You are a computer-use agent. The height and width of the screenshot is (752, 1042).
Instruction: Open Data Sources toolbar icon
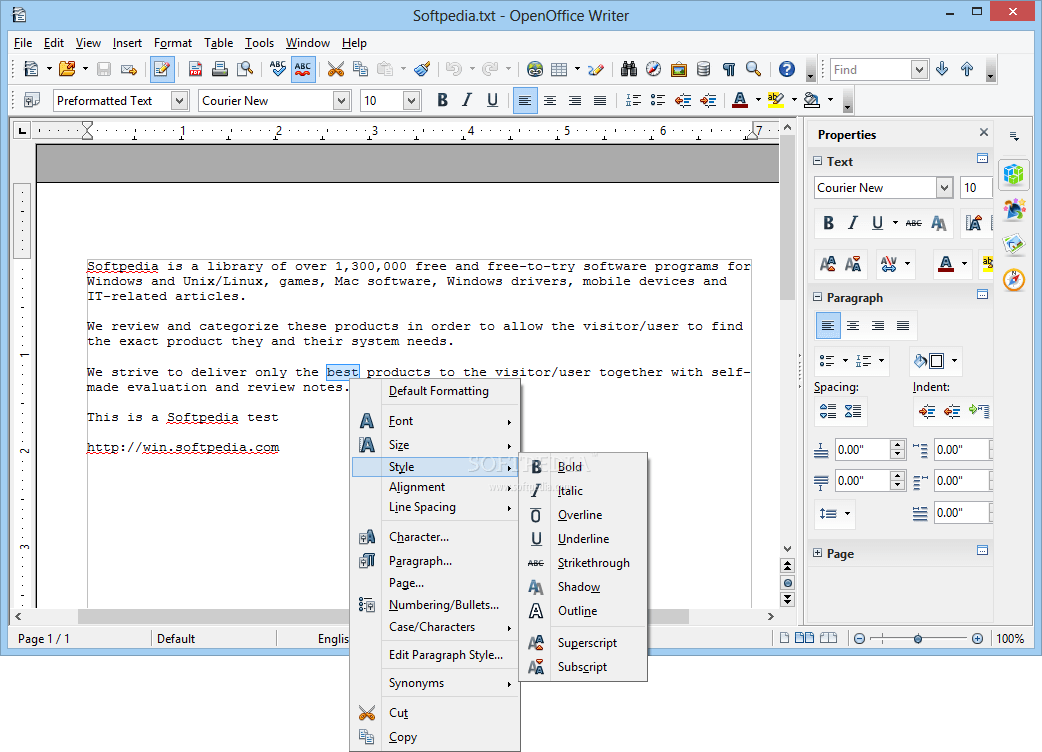[x=704, y=69]
